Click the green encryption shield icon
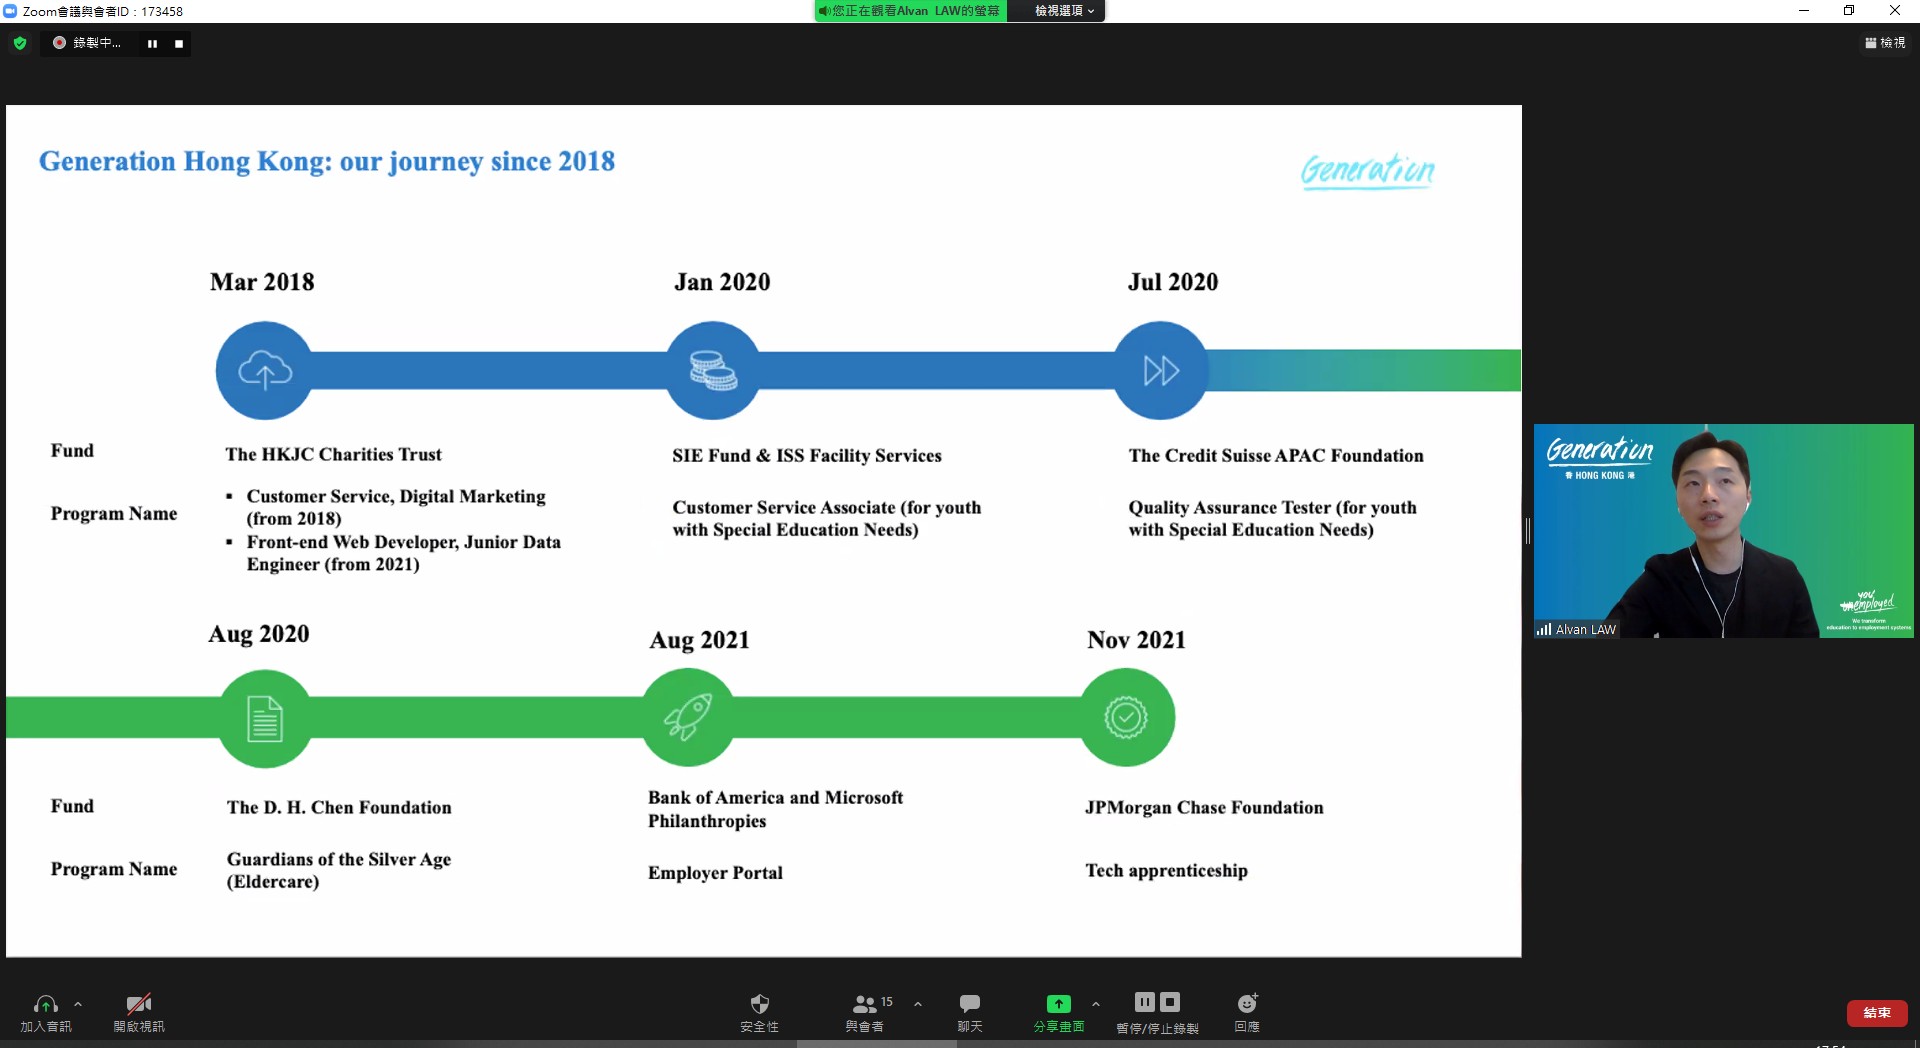 tap(20, 43)
